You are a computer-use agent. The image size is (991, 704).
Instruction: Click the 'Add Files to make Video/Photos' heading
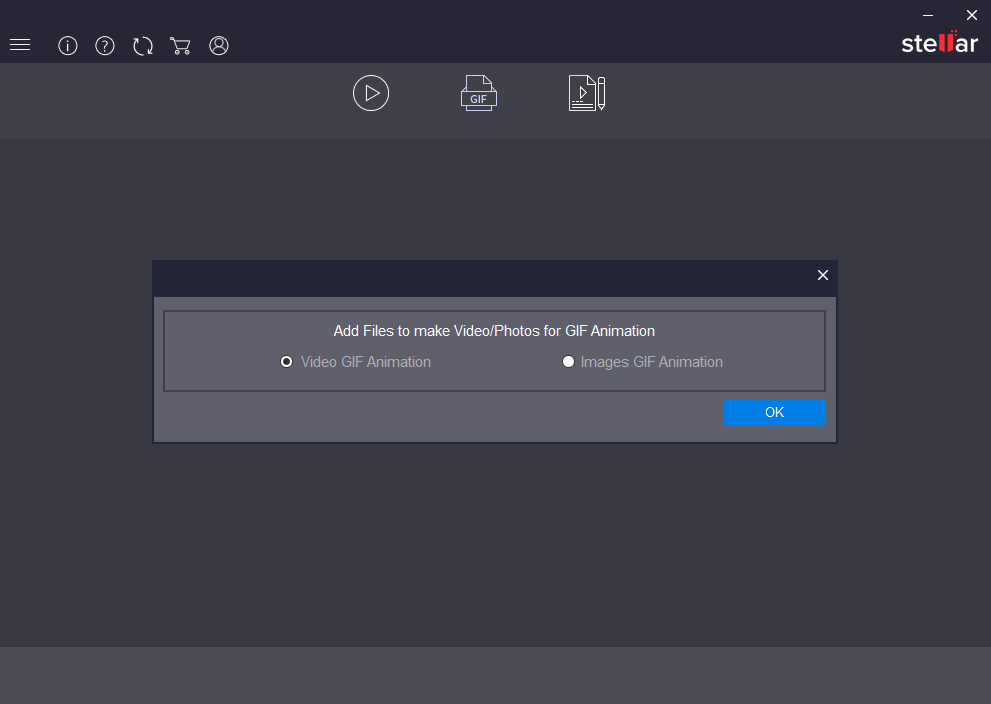[494, 331]
